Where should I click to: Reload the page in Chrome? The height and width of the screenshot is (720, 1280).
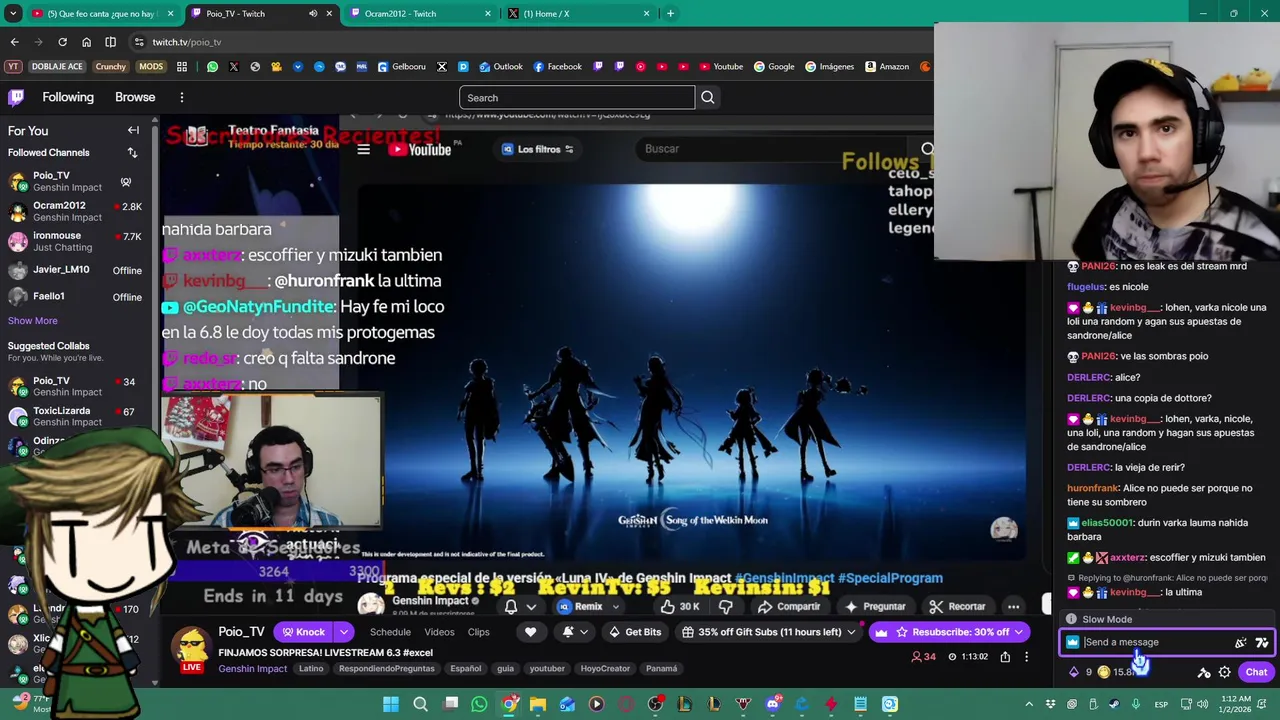[x=62, y=42]
